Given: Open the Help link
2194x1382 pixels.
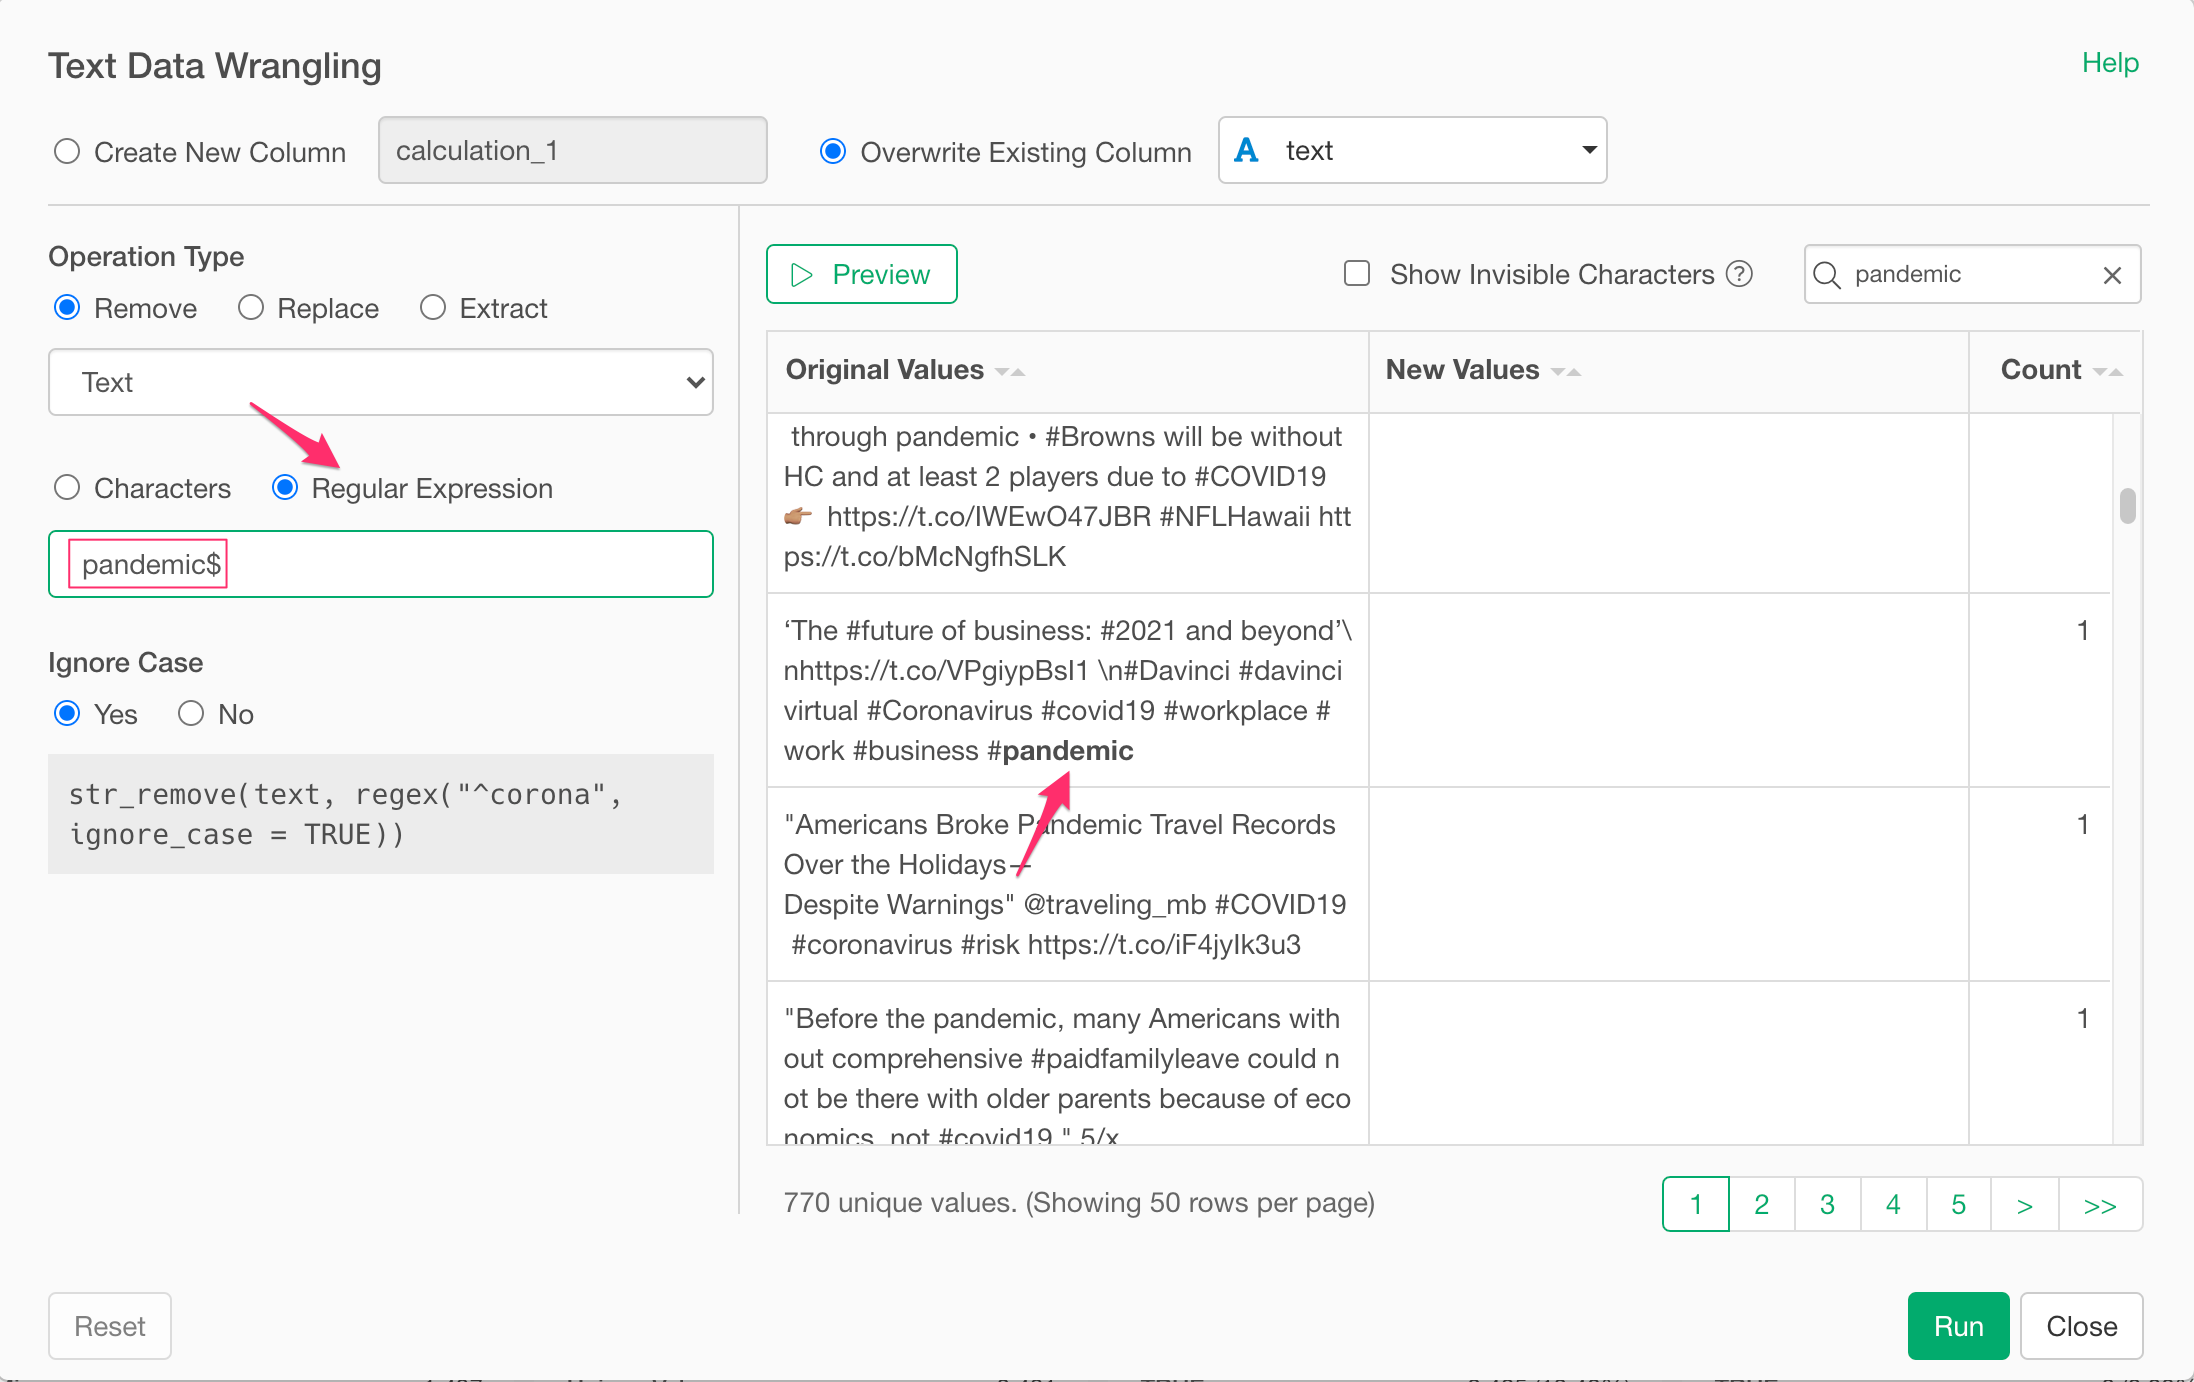Looking at the screenshot, I should coord(2110,63).
